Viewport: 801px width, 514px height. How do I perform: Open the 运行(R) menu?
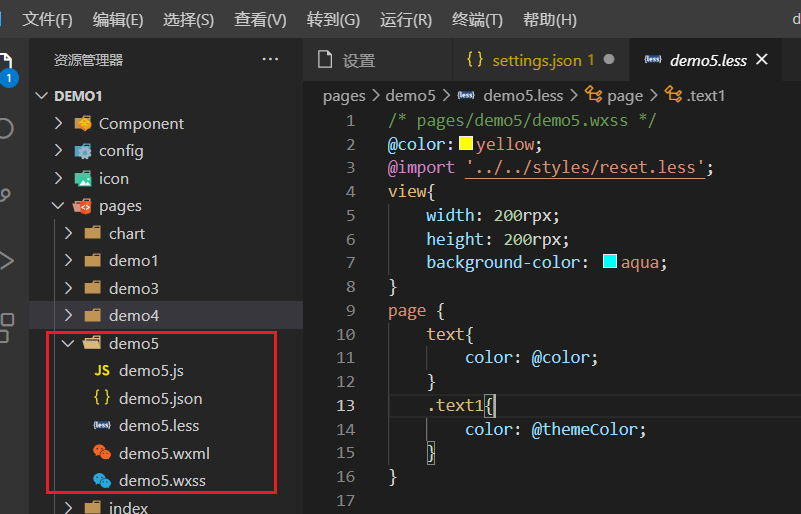[406, 19]
